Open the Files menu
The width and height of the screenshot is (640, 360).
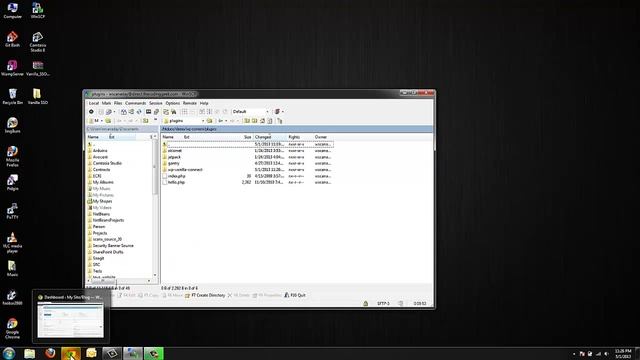(x=118, y=103)
